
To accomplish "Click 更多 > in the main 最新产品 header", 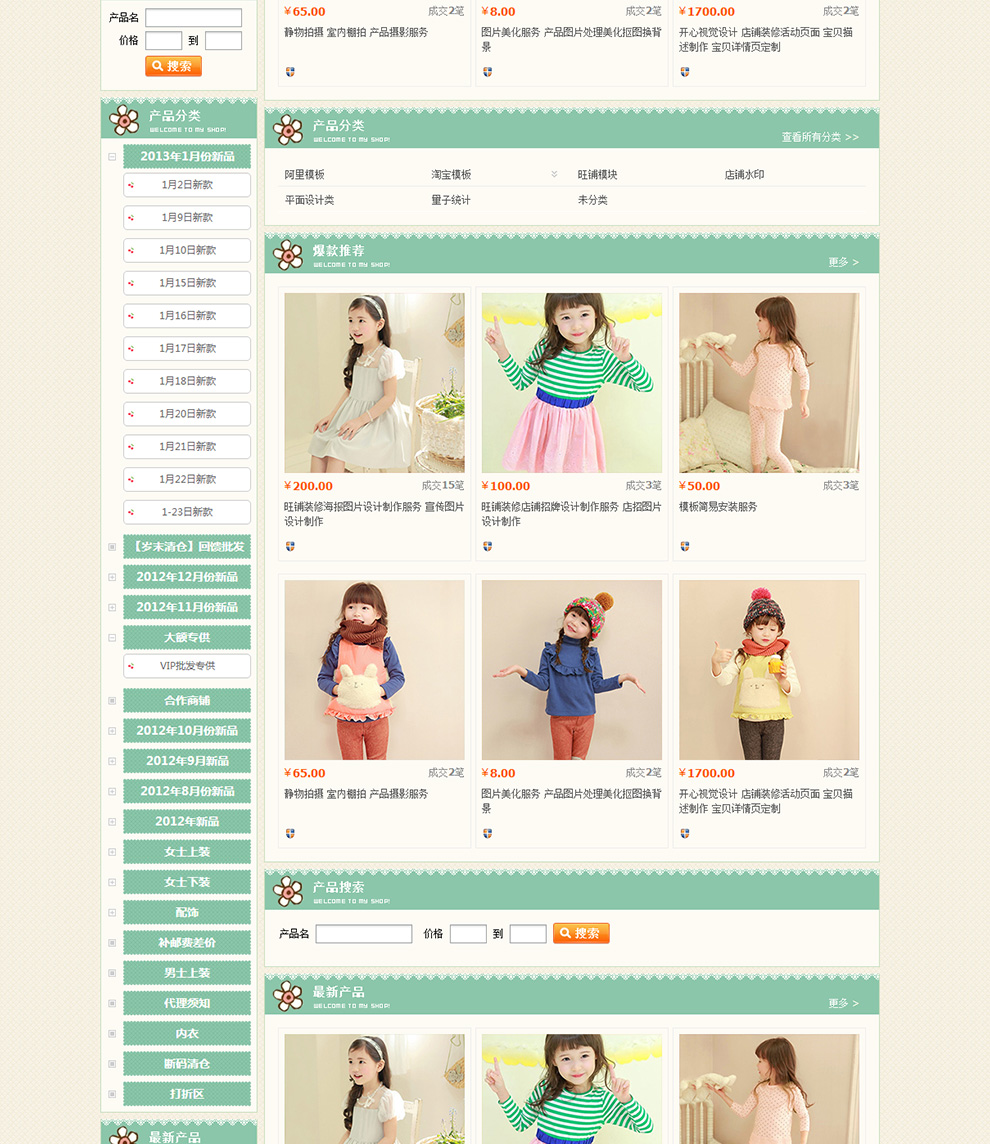I will 843,1004.
